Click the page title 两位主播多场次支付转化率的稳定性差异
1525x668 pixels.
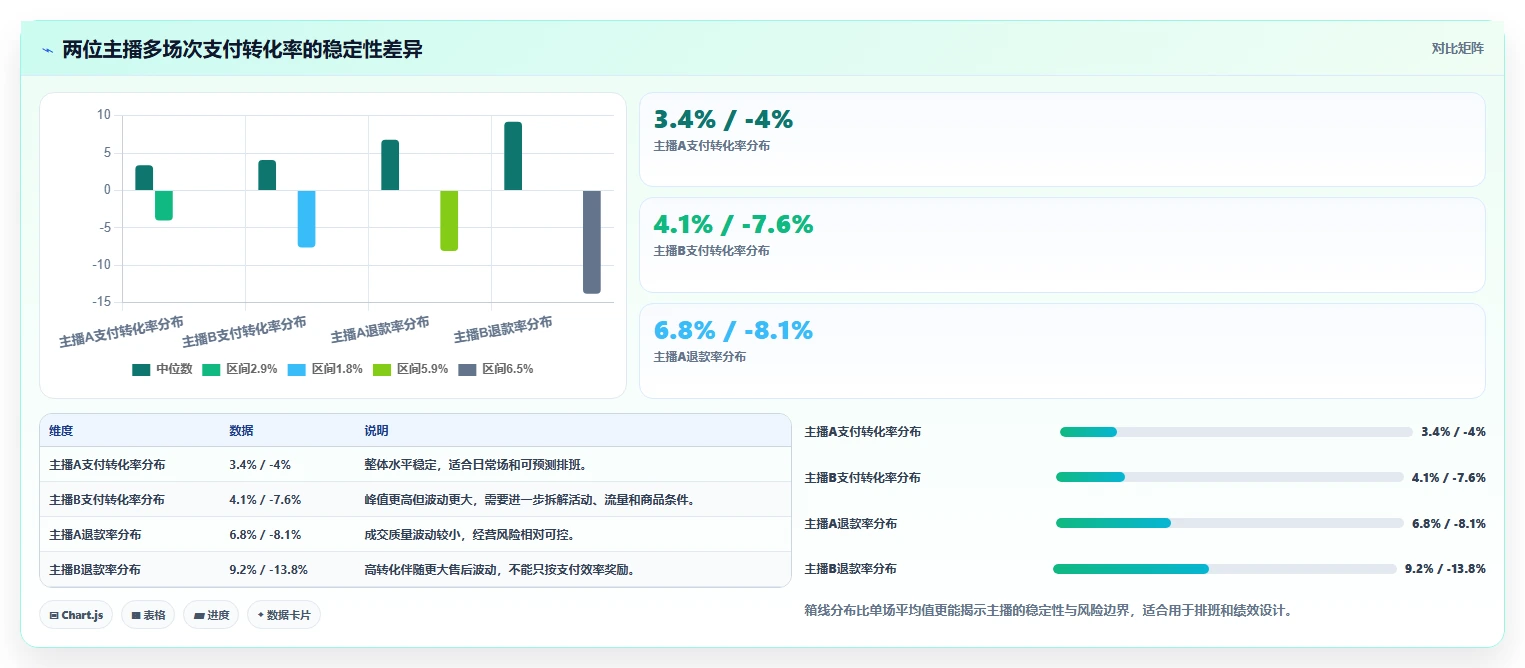[242, 49]
